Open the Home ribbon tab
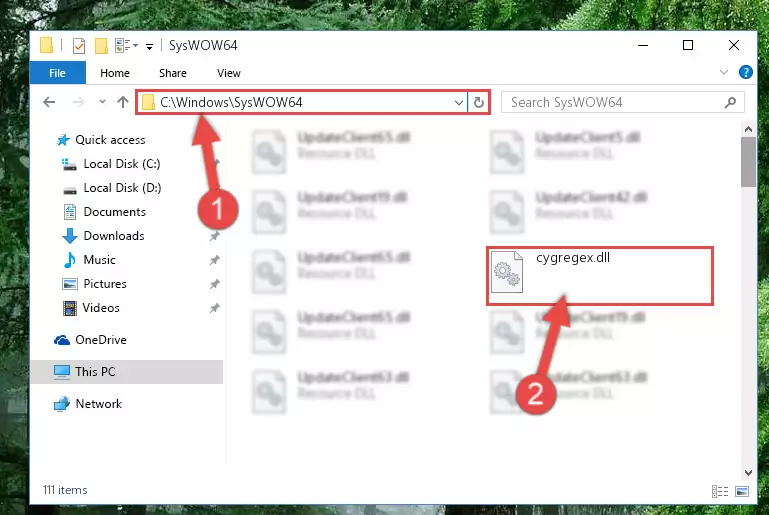The width and height of the screenshot is (769, 515). click(115, 73)
